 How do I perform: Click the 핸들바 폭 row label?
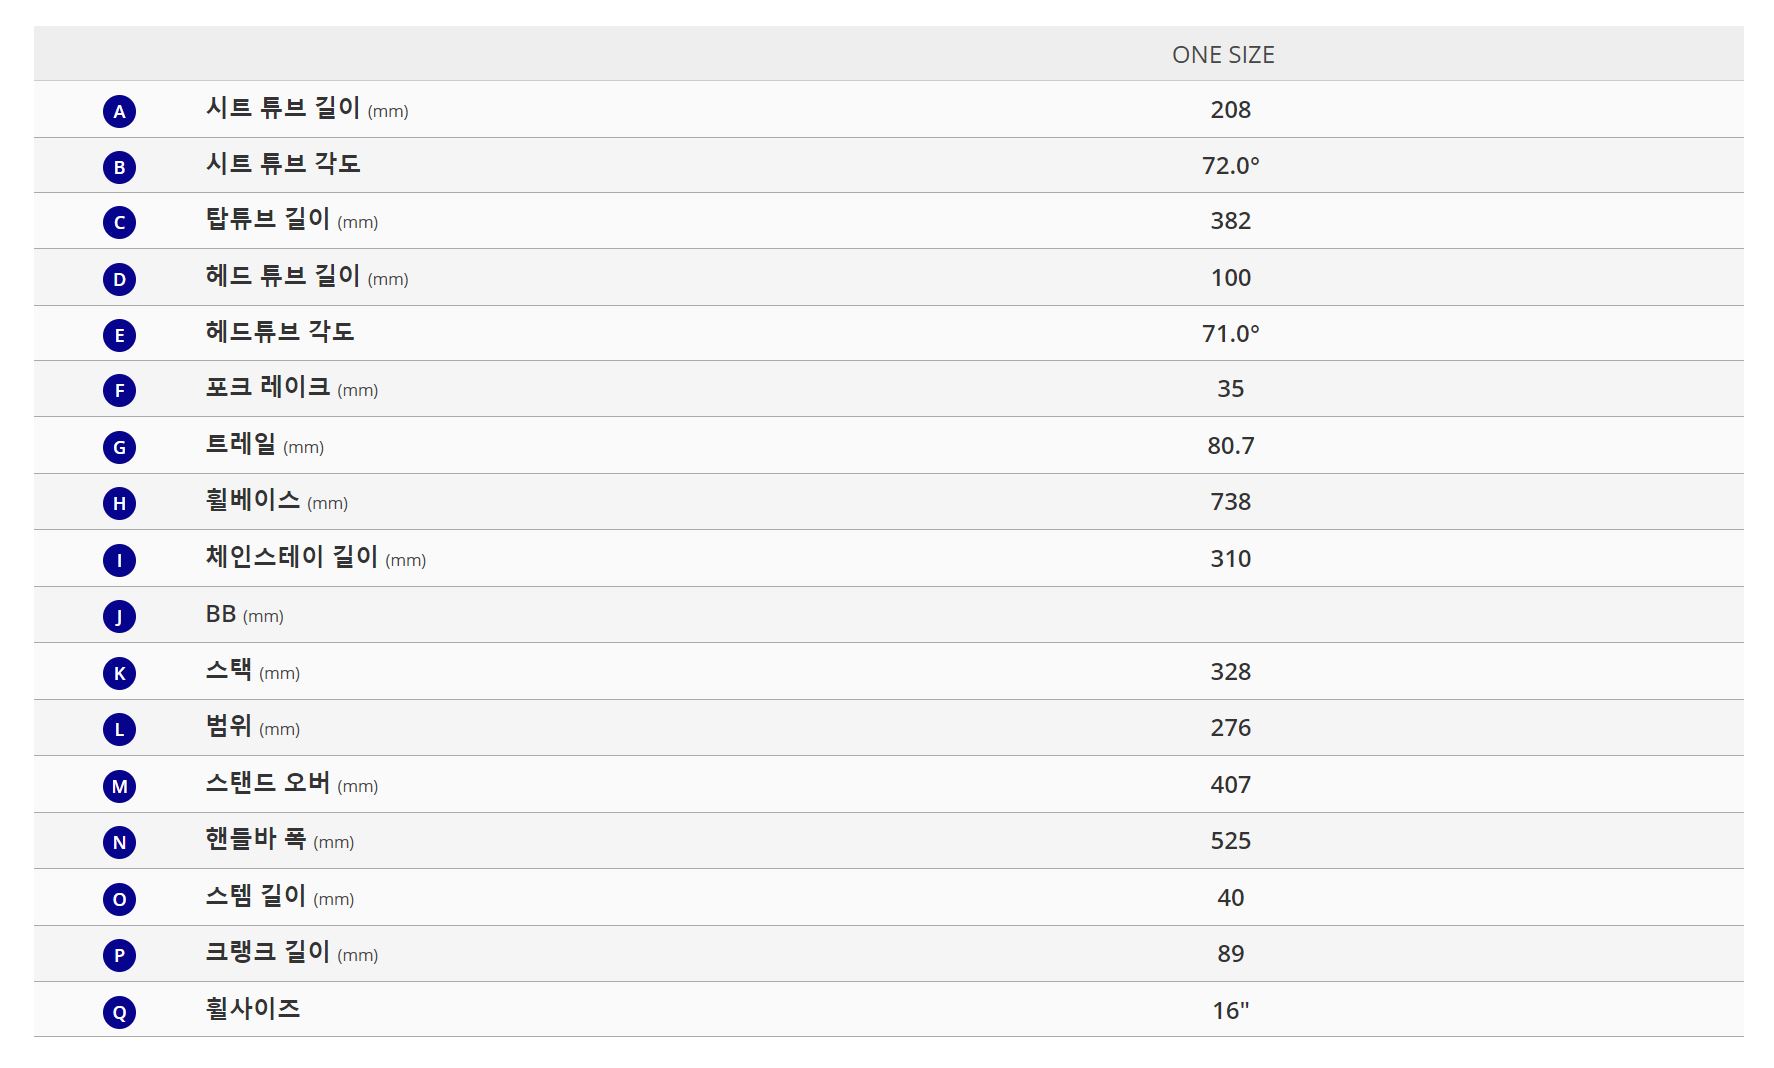pos(256,839)
